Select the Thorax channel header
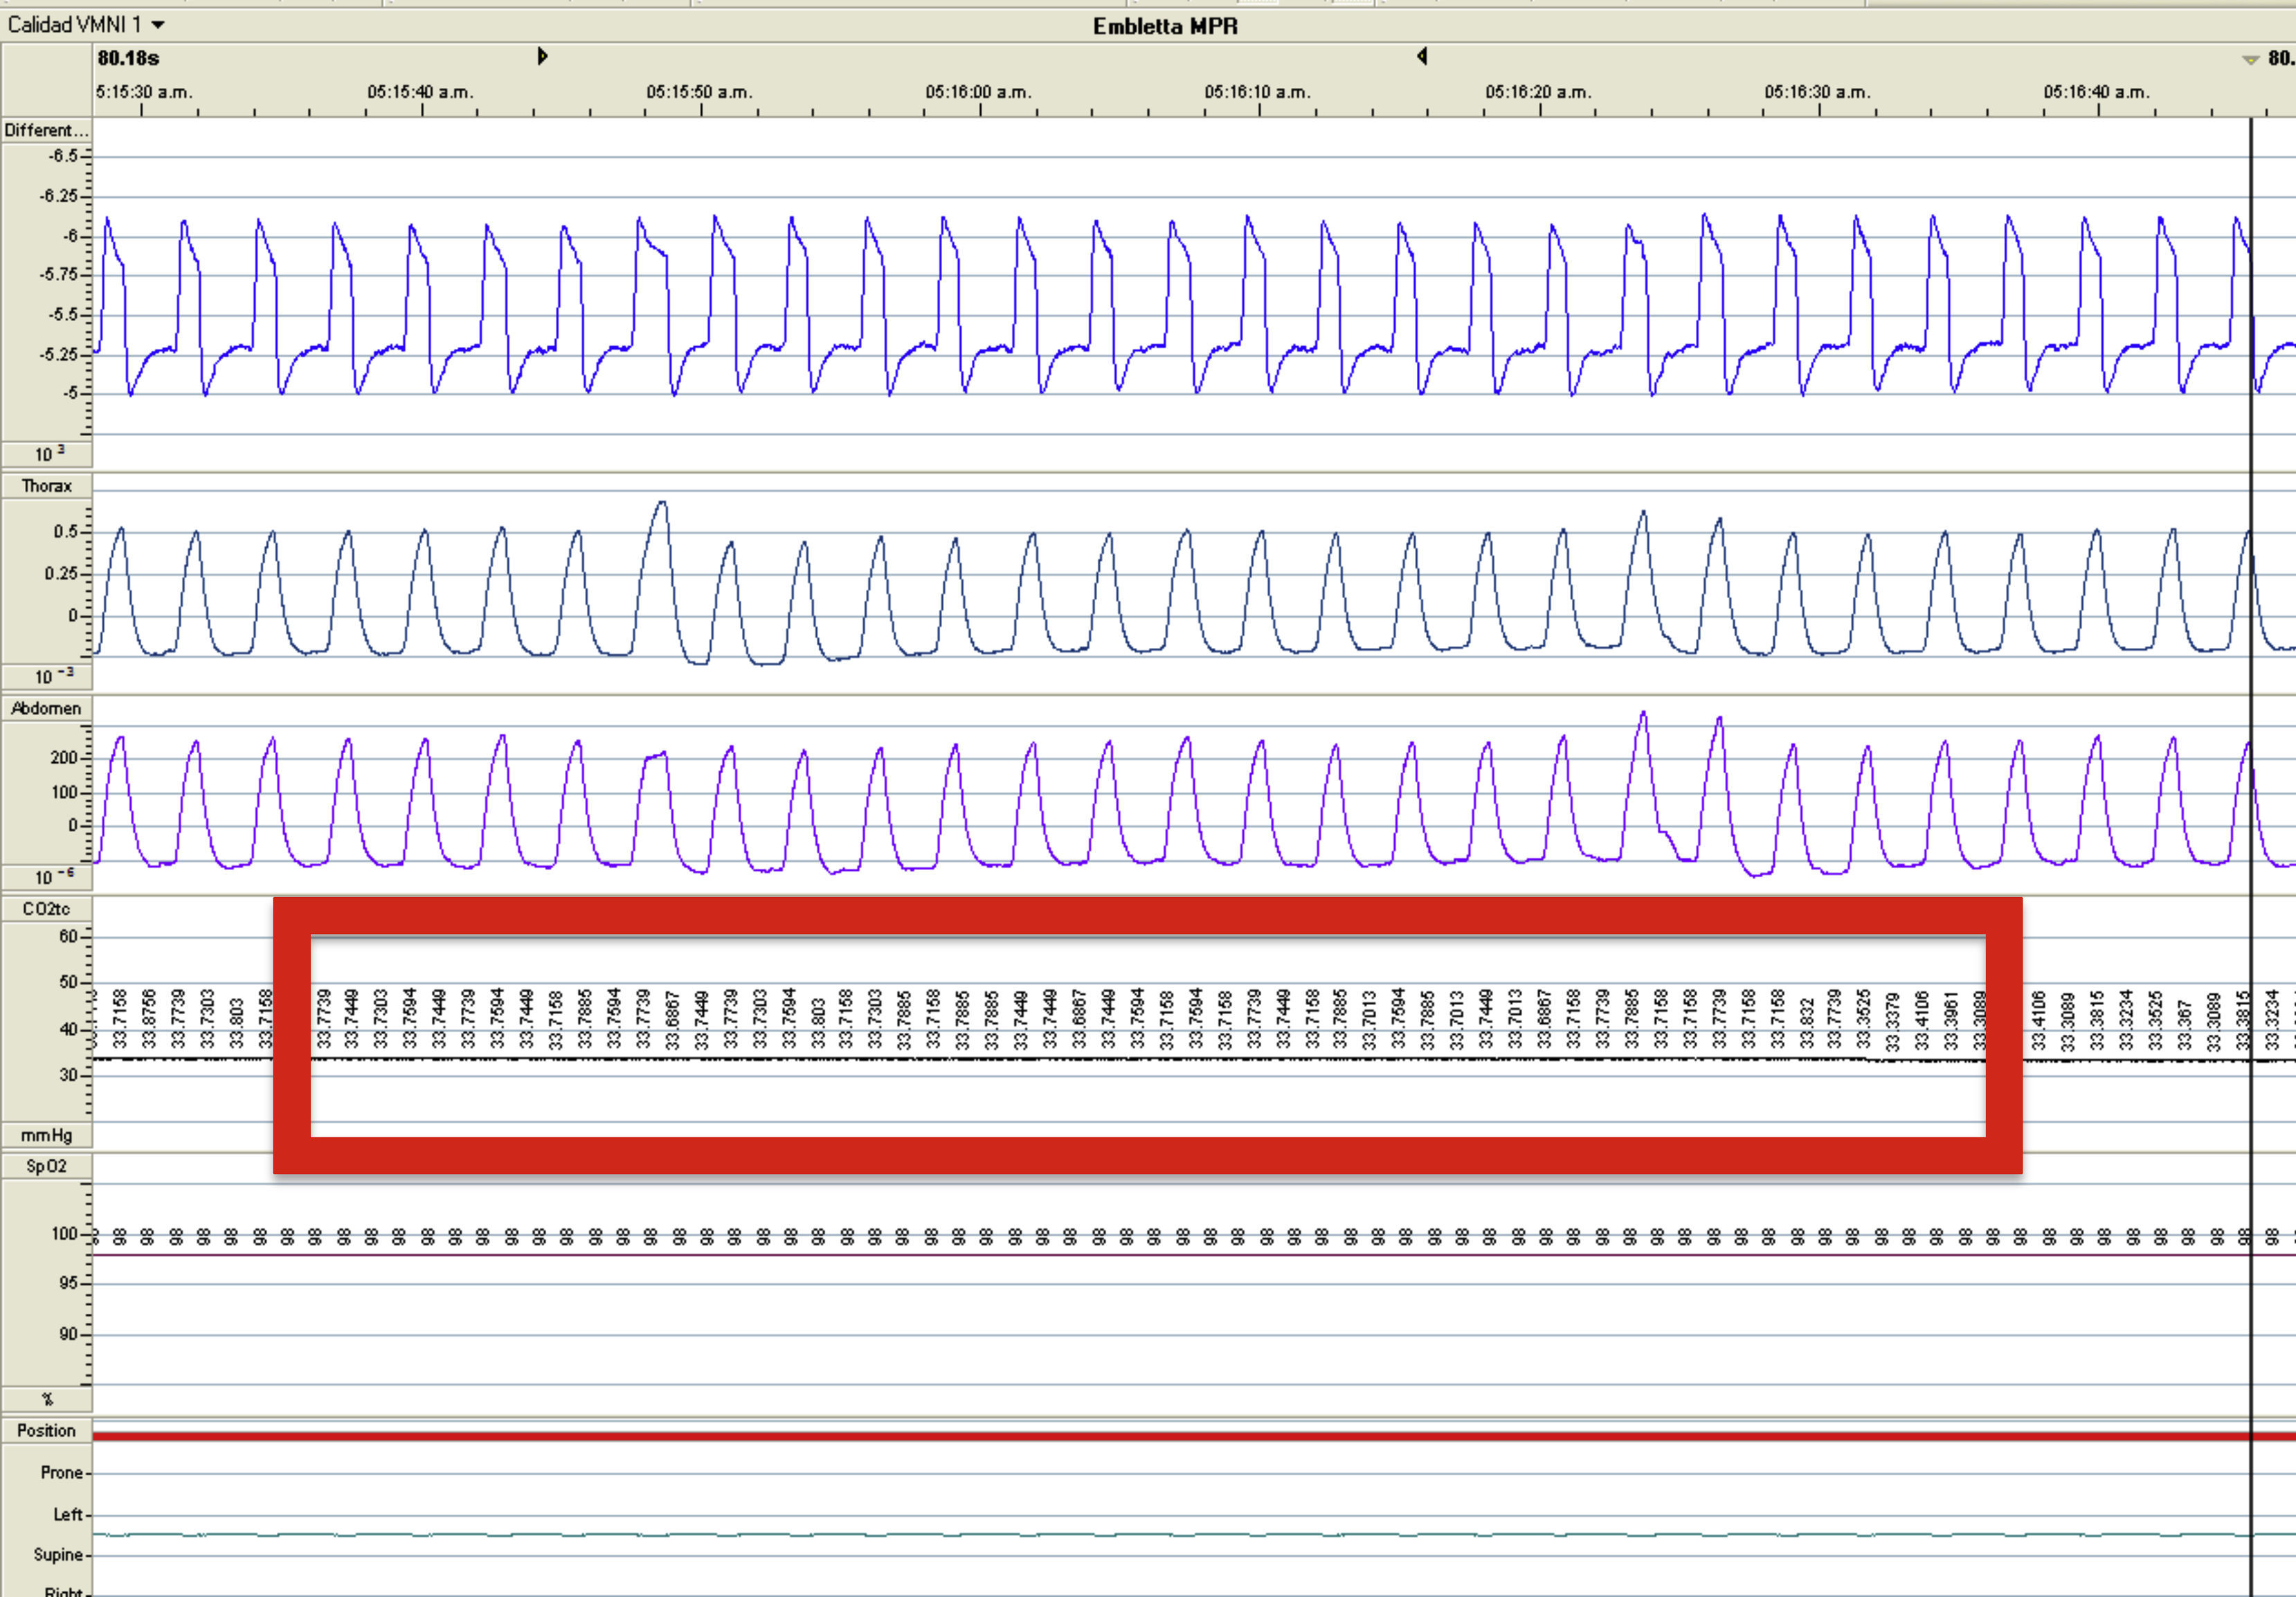Viewport: 2296px width, 1597px height. click(x=46, y=486)
